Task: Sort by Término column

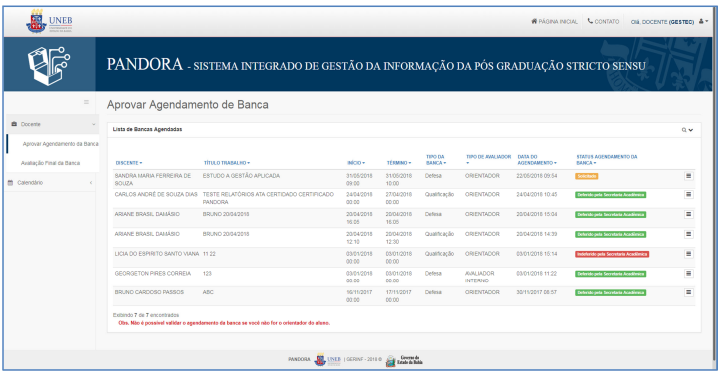Action: click(x=399, y=163)
